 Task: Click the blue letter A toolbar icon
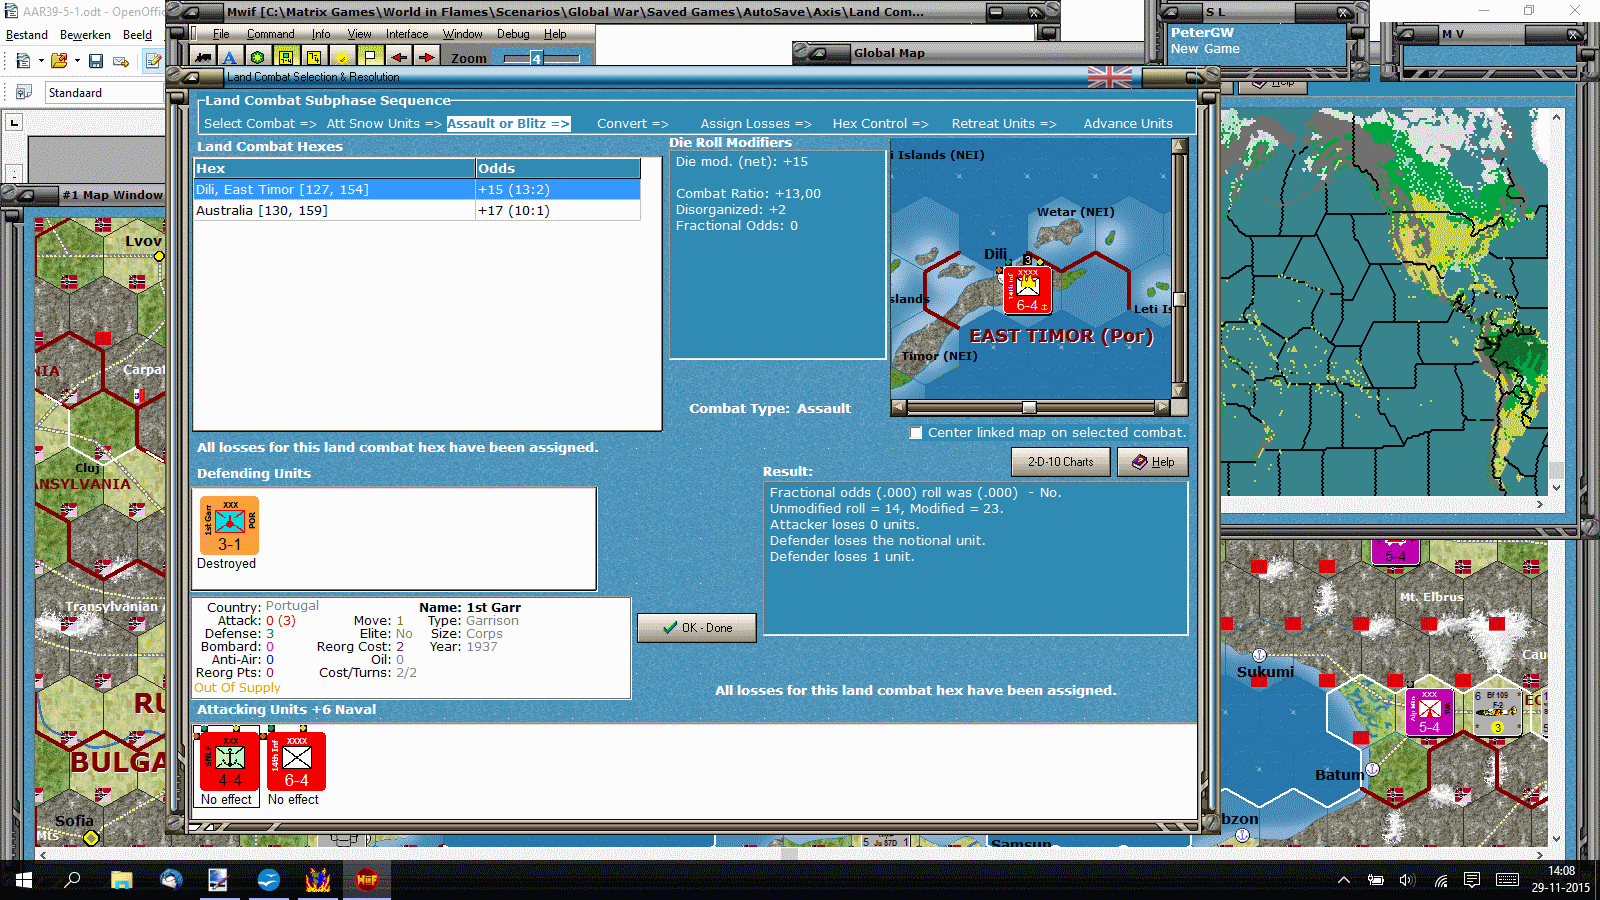(230, 57)
